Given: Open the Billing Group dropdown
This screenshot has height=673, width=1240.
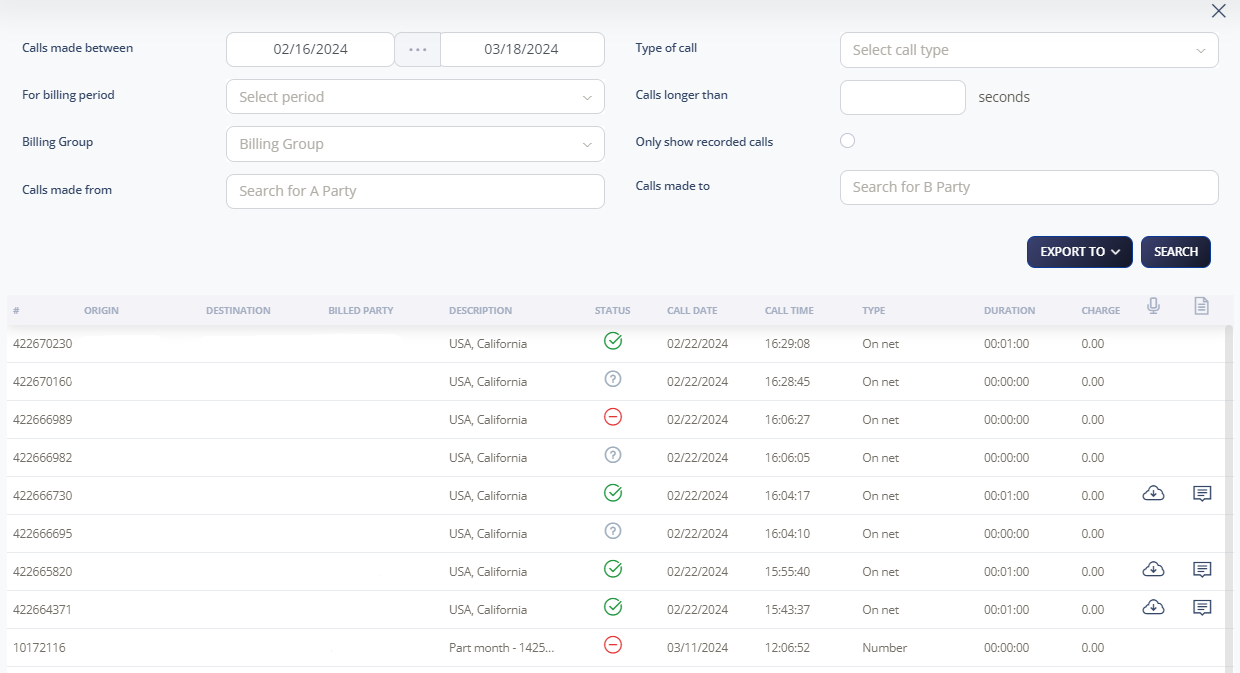Looking at the screenshot, I should pyautogui.click(x=415, y=144).
